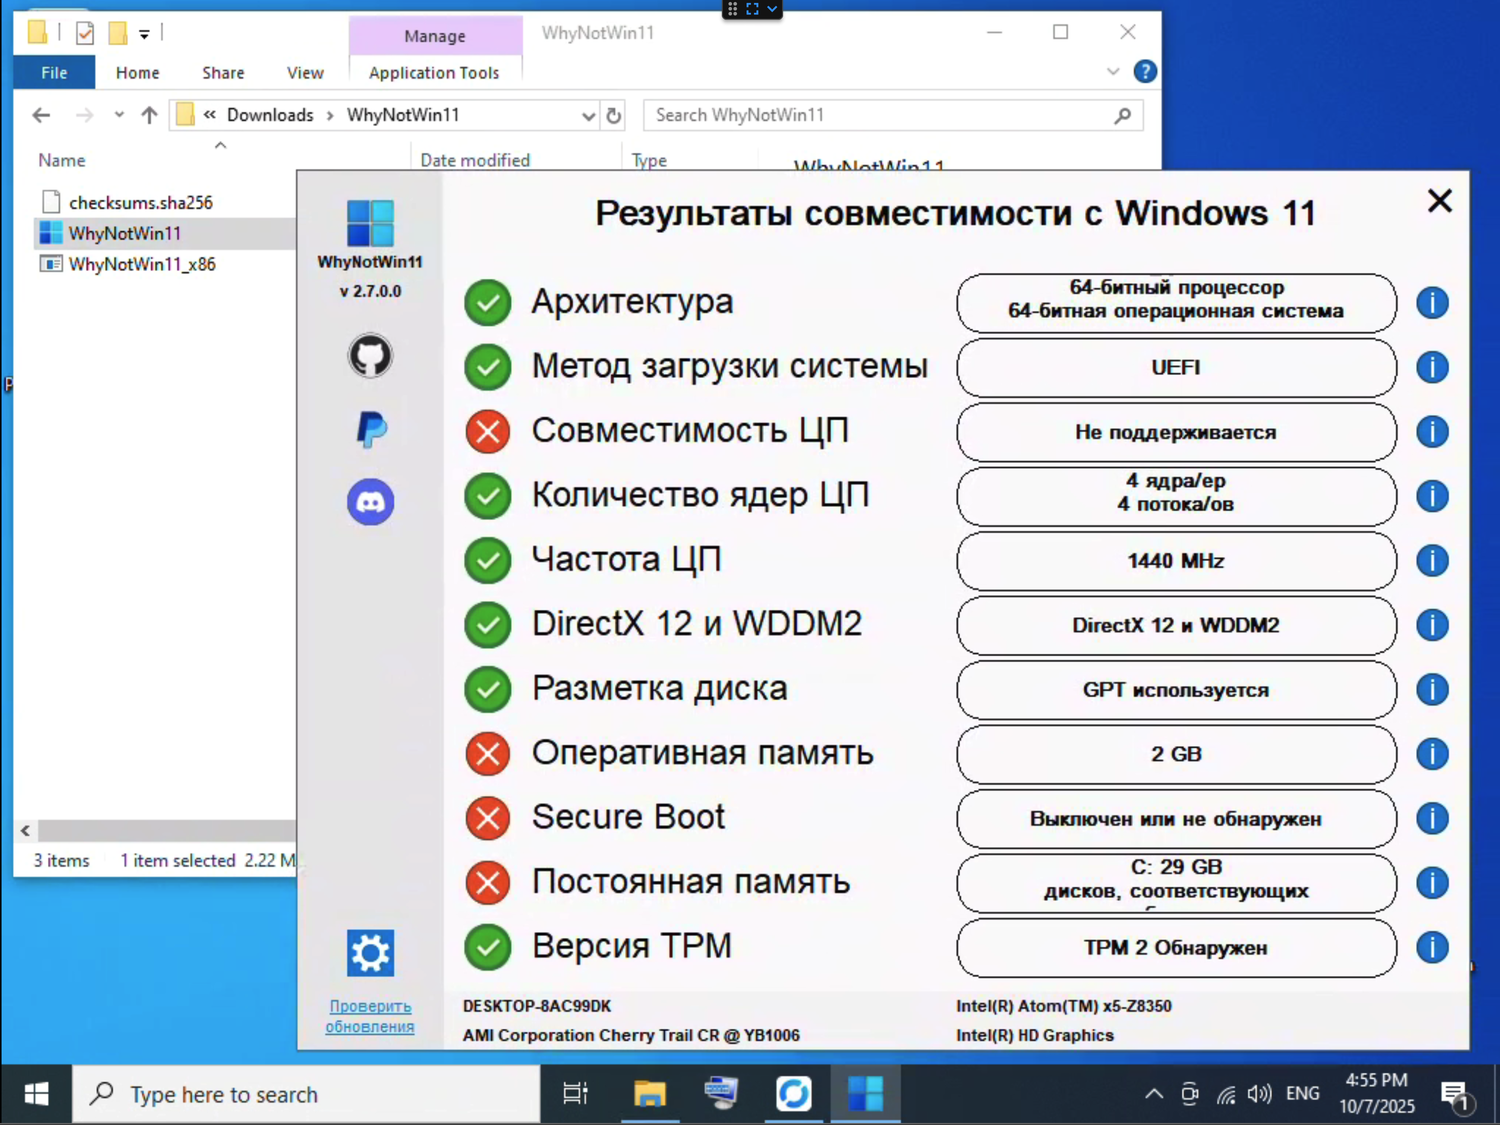
Task: Click the red fail icon beside Оперативная память
Action: [488, 753]
